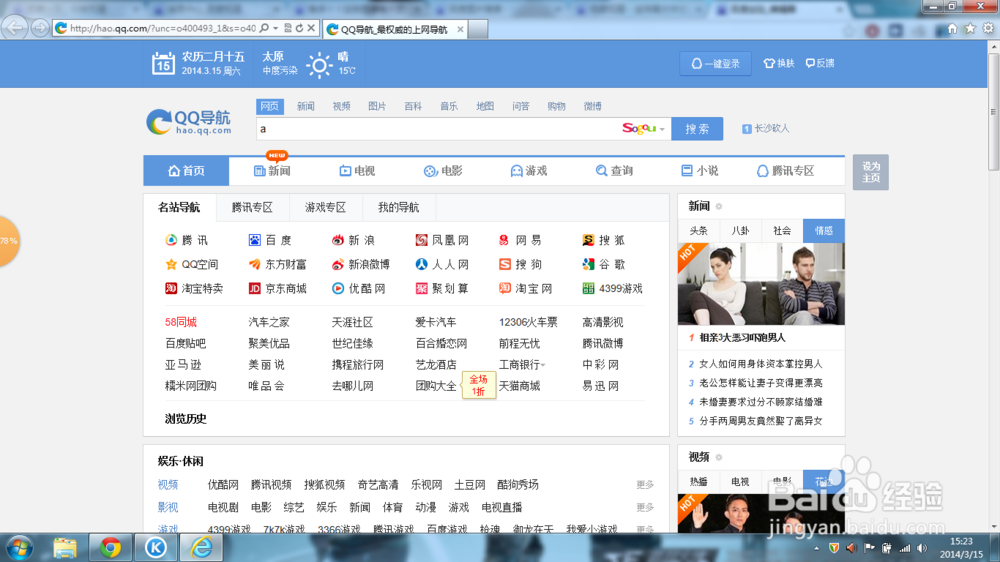The width and height of the screenshot is (1000, 562).
Task: Click the browser address bar URL
Action: [x=163, y=28]
